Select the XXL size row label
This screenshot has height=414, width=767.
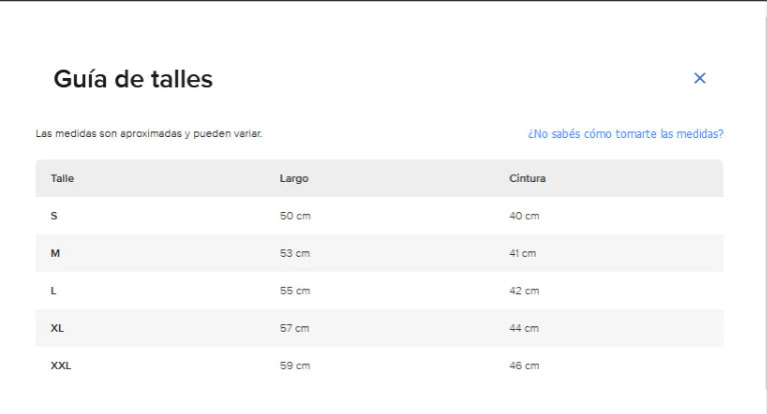click(61, 366)
